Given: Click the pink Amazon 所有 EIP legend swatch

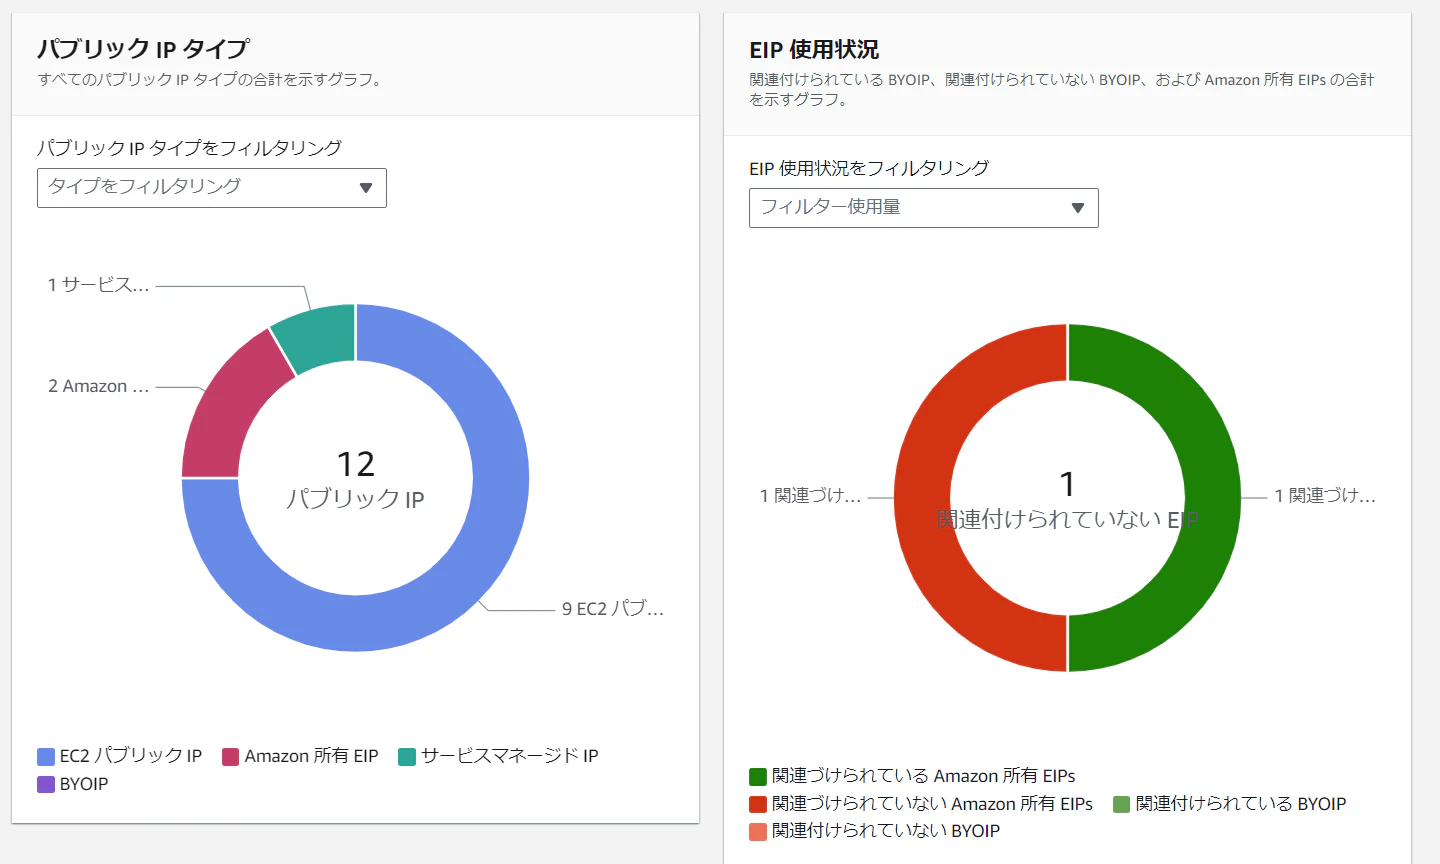Looking at the screenshot, I should tap(231, 757).
